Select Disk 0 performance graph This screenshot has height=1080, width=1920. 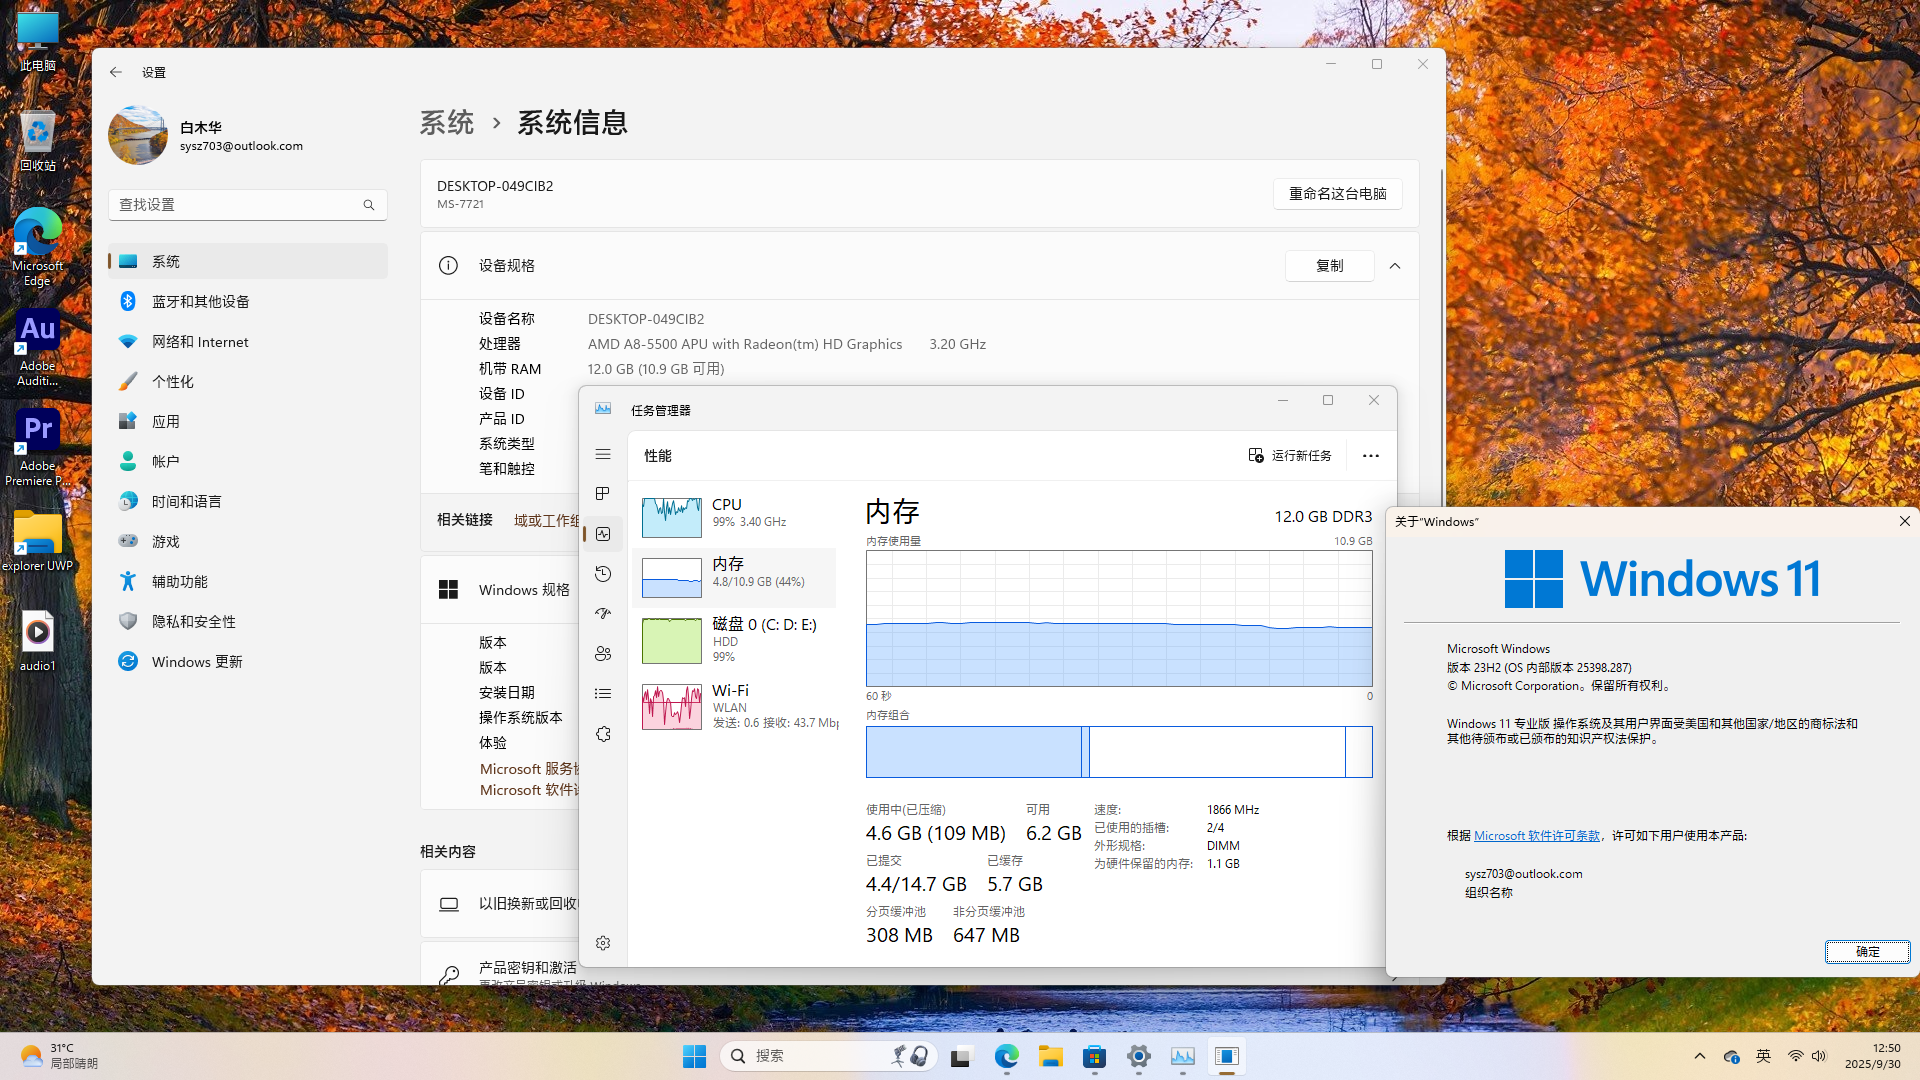click(735, 640)
